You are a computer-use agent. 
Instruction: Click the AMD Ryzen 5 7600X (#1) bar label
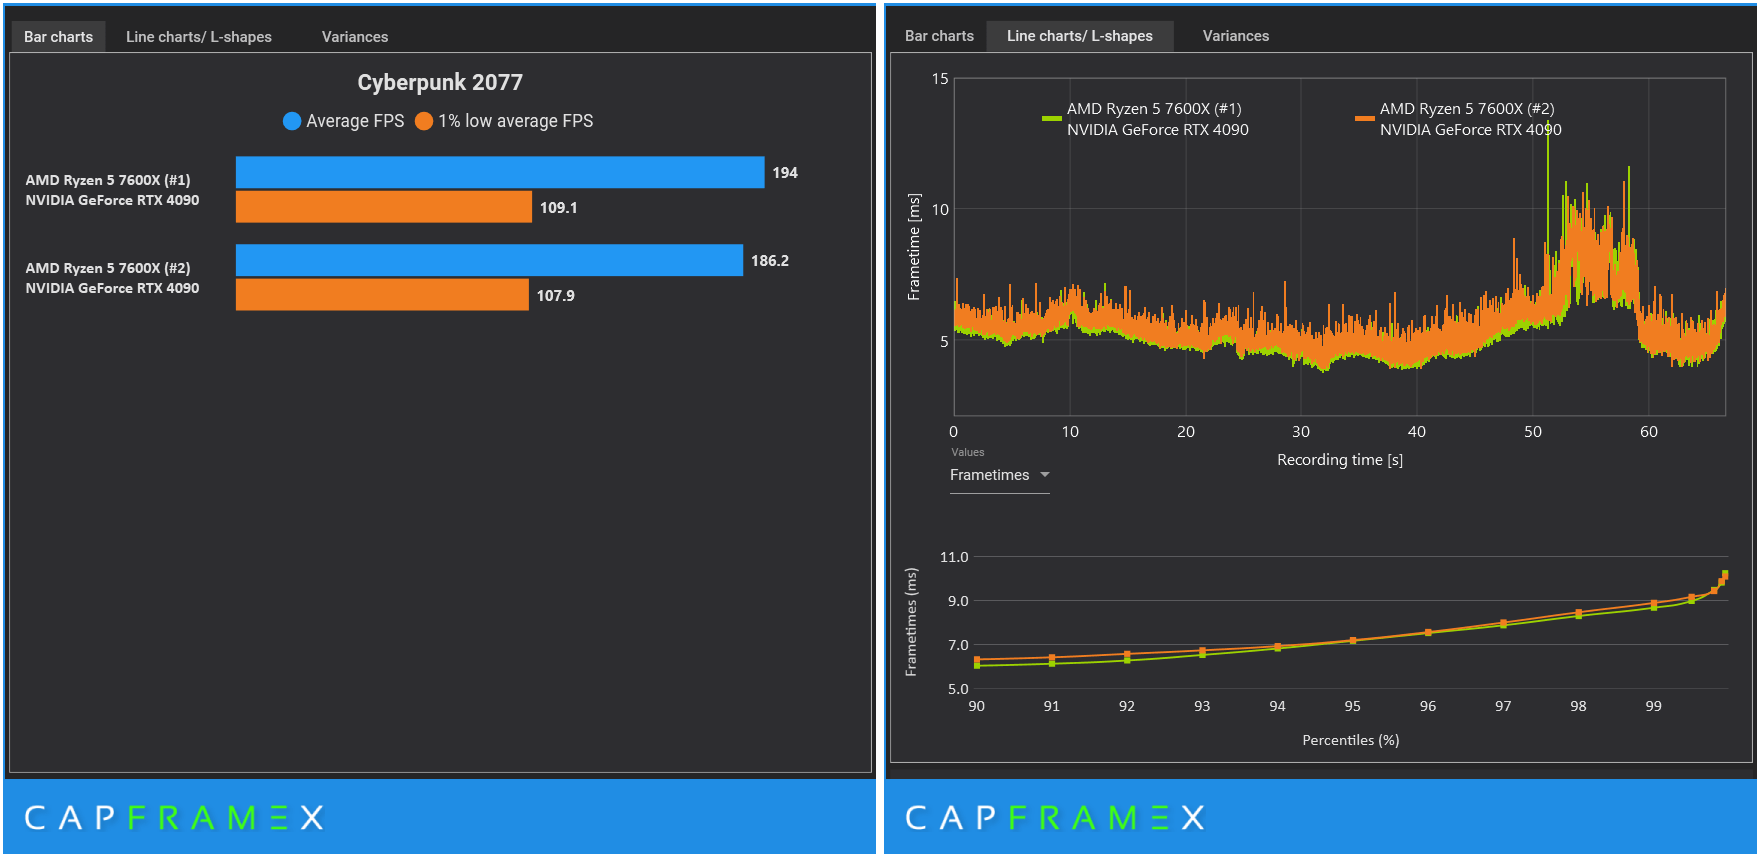click(112, 190)
